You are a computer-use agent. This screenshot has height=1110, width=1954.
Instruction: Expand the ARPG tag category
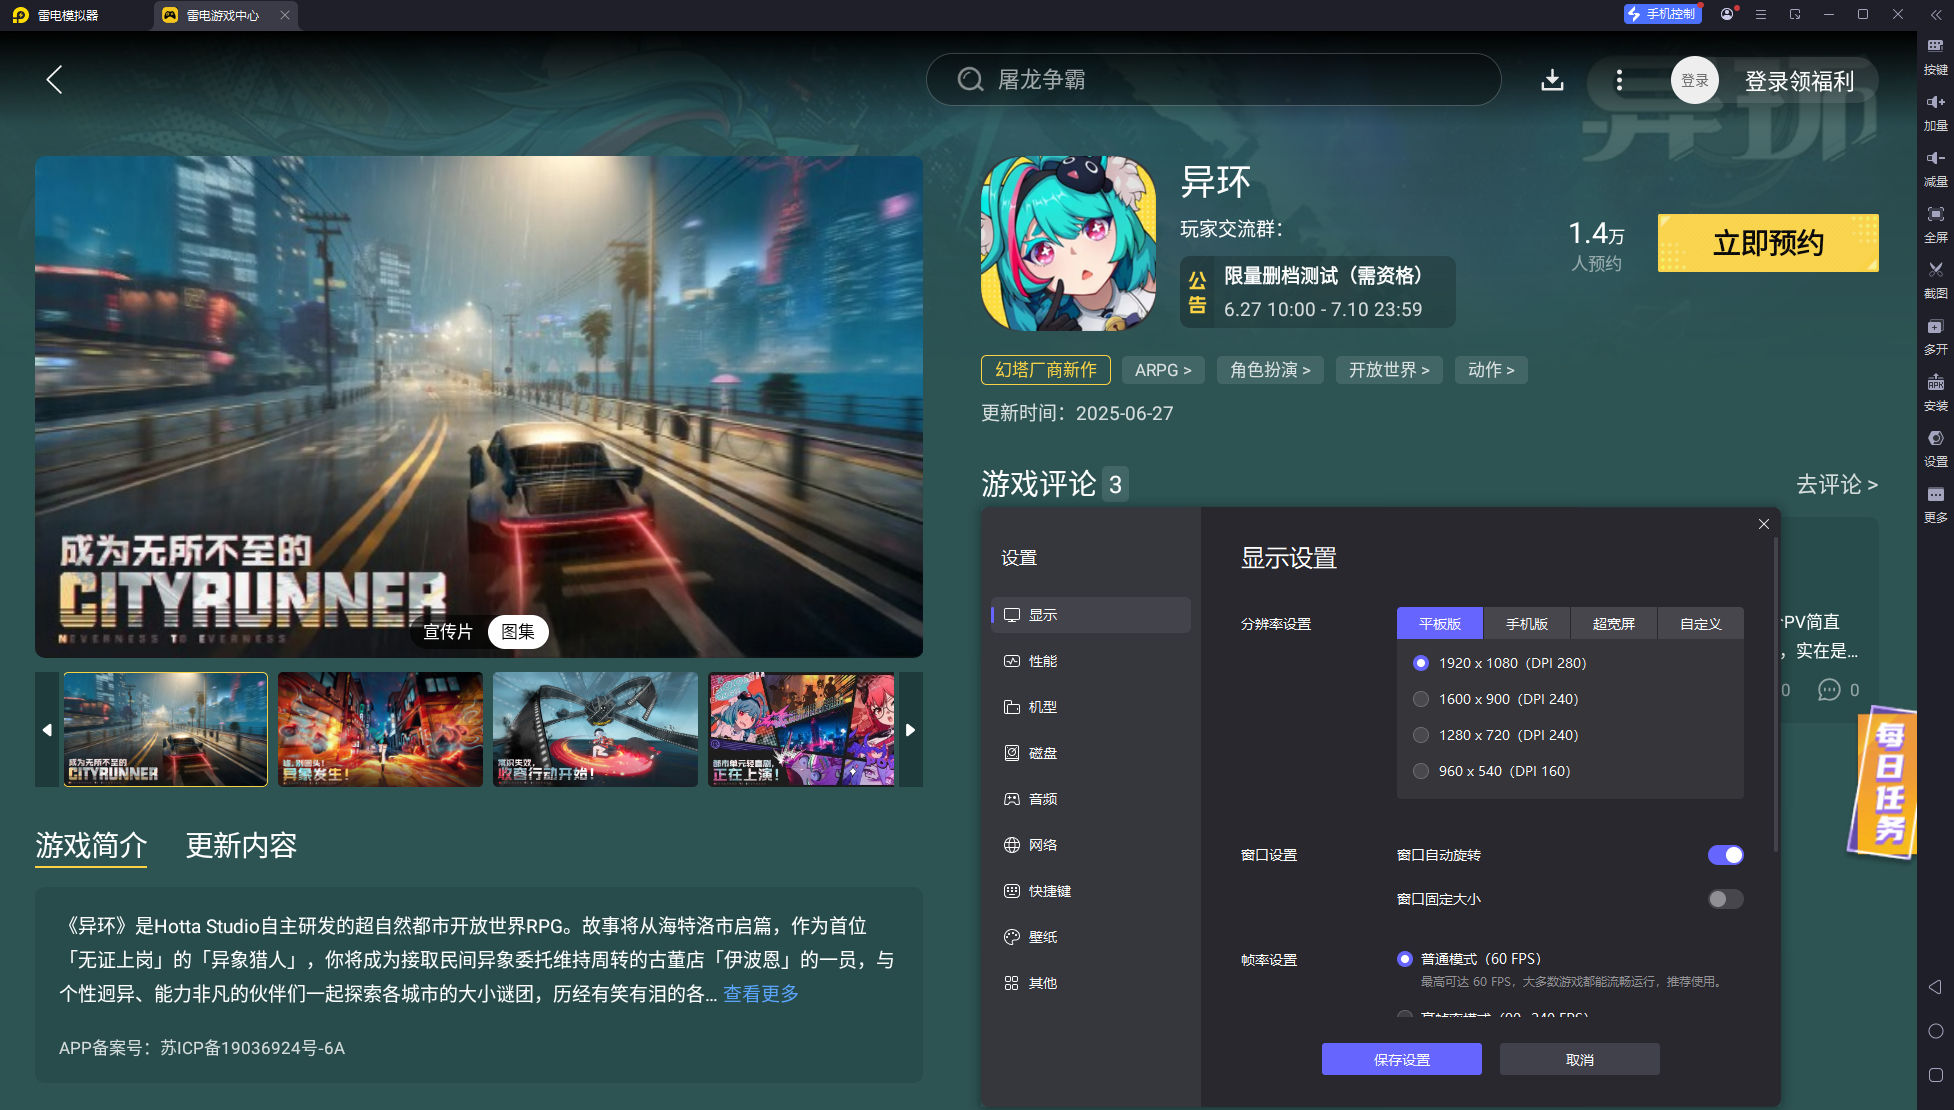pyautogui.click(x=1163, y=370)
